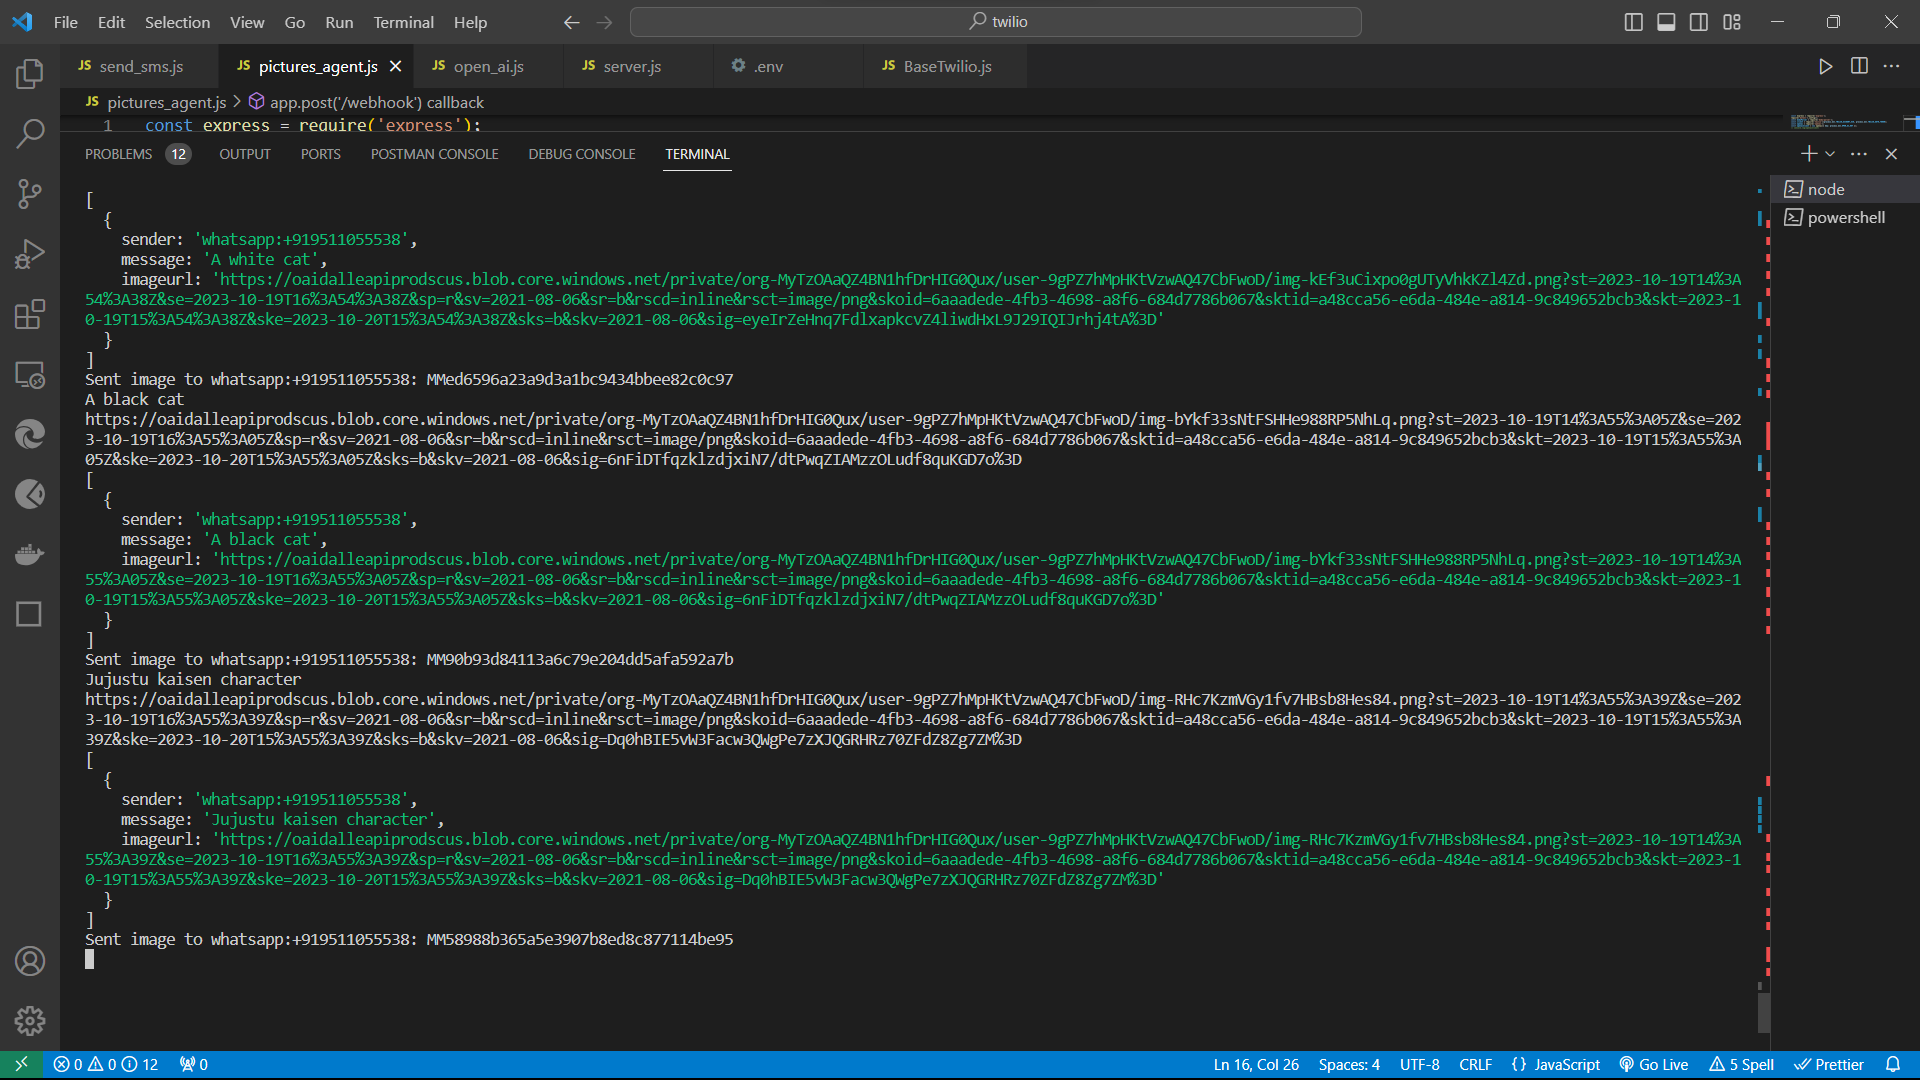Open the Extensions view
Screen dimensions: 1920x1080
coord(30,314)
